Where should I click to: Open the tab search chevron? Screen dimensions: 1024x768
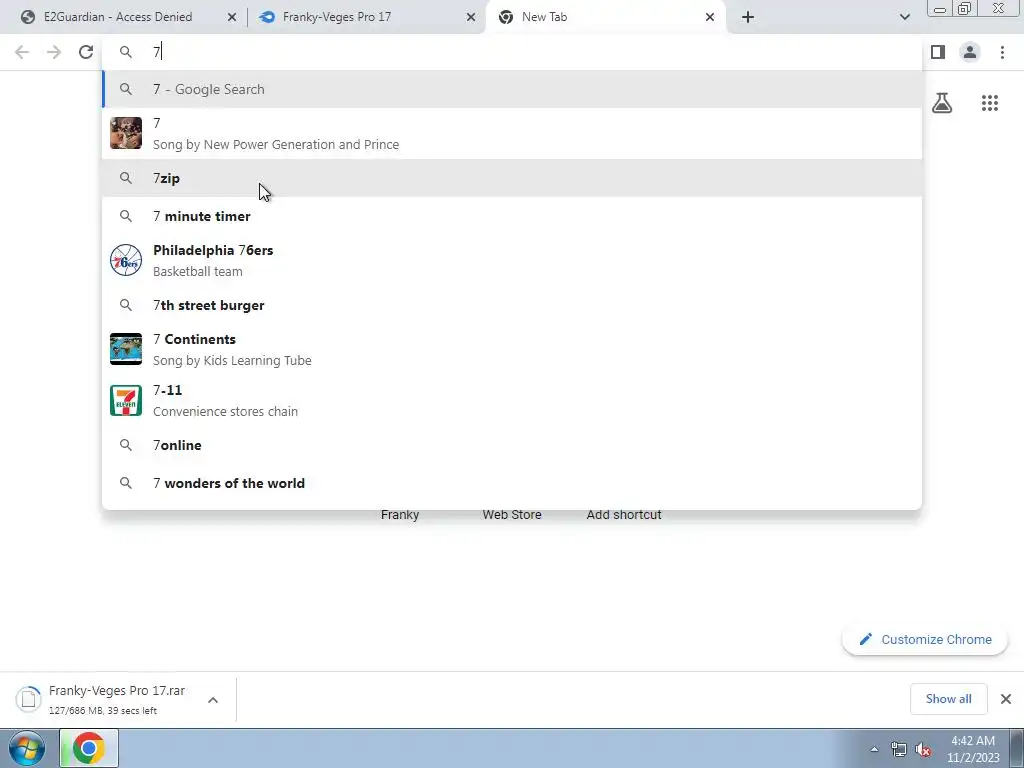click(x=904, y=17)
